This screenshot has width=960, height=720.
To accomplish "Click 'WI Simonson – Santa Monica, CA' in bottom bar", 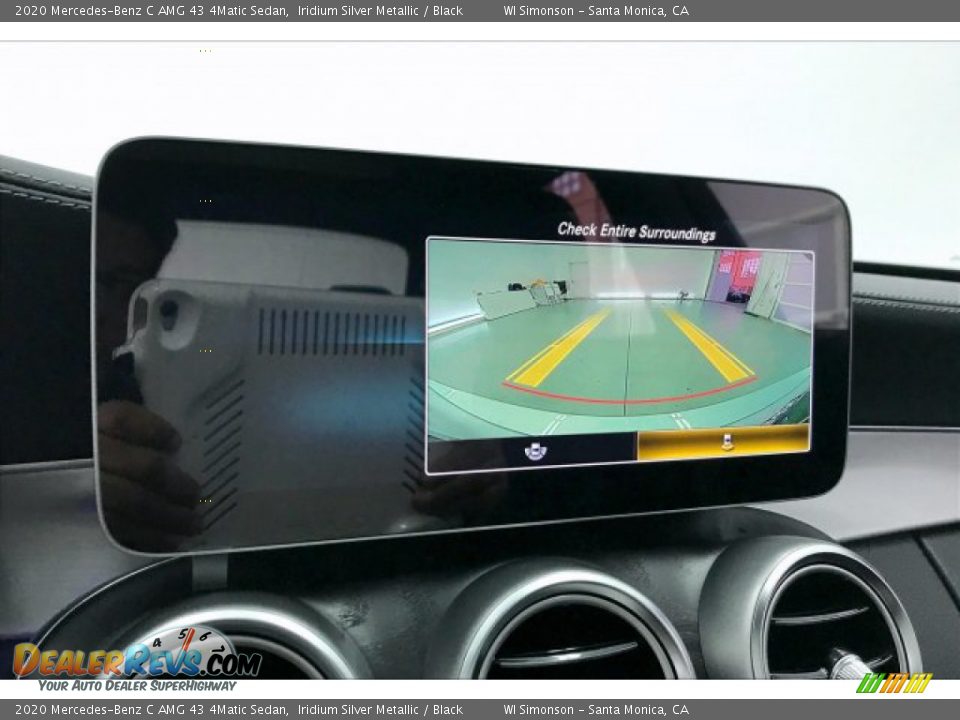I will (596, 710).
